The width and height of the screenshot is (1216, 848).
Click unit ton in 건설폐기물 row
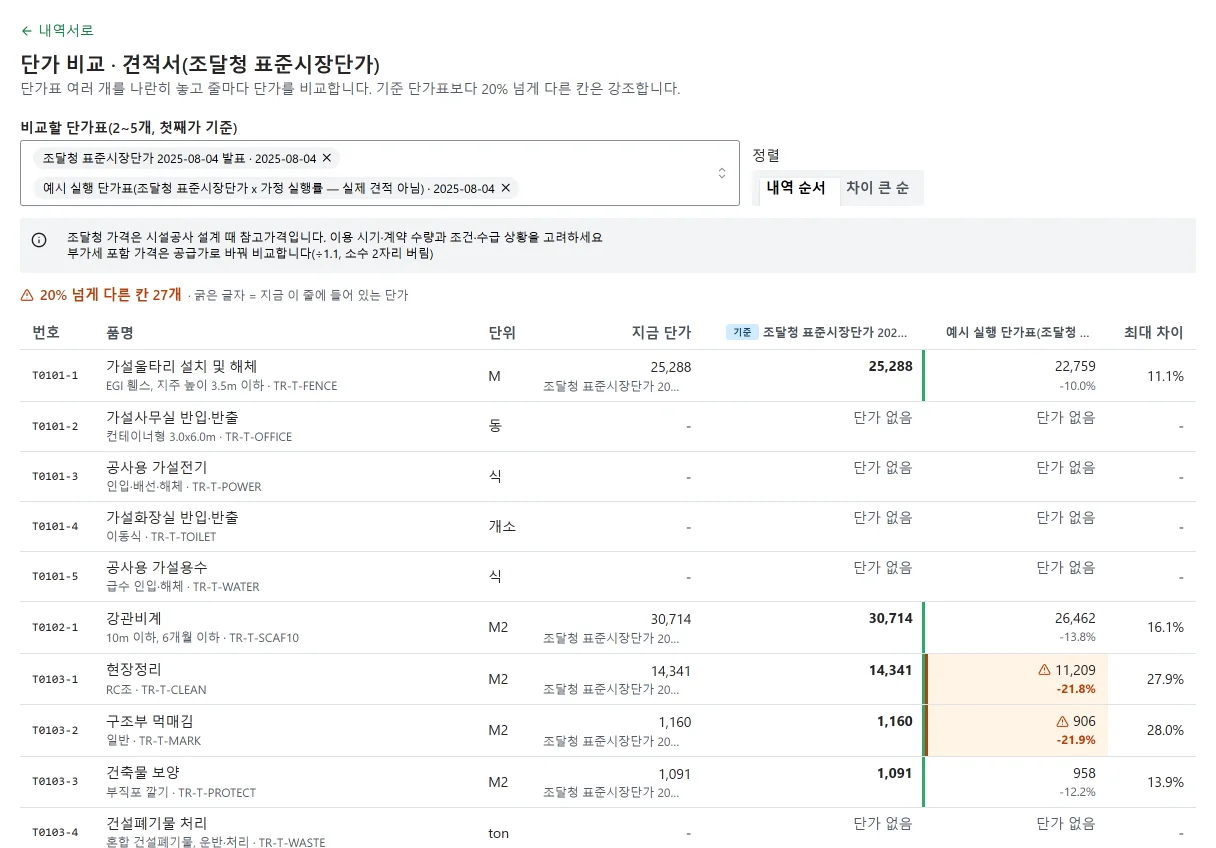pos(498,832)
